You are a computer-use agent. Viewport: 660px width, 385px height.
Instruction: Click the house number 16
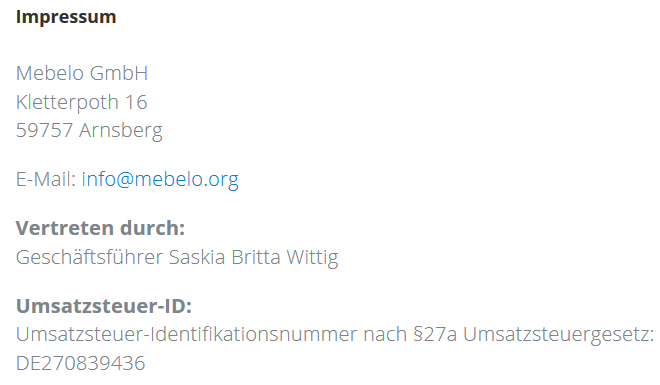click(136, 103)
